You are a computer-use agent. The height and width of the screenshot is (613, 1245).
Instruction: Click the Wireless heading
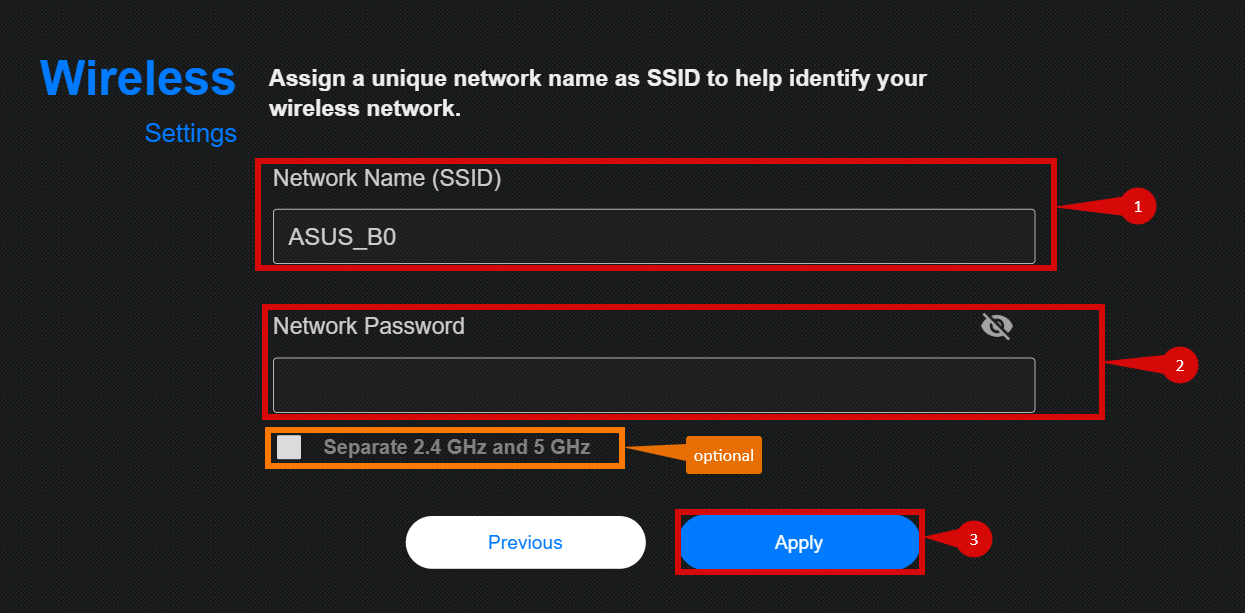pyautogui.click(x=138, y=78)
